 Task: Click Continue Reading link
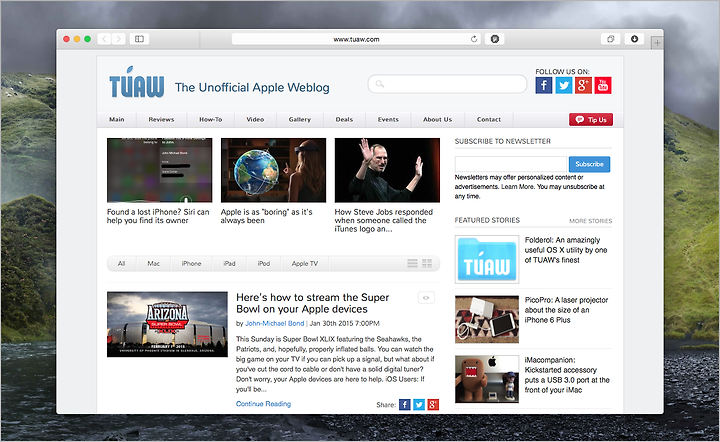click(264, 404)
